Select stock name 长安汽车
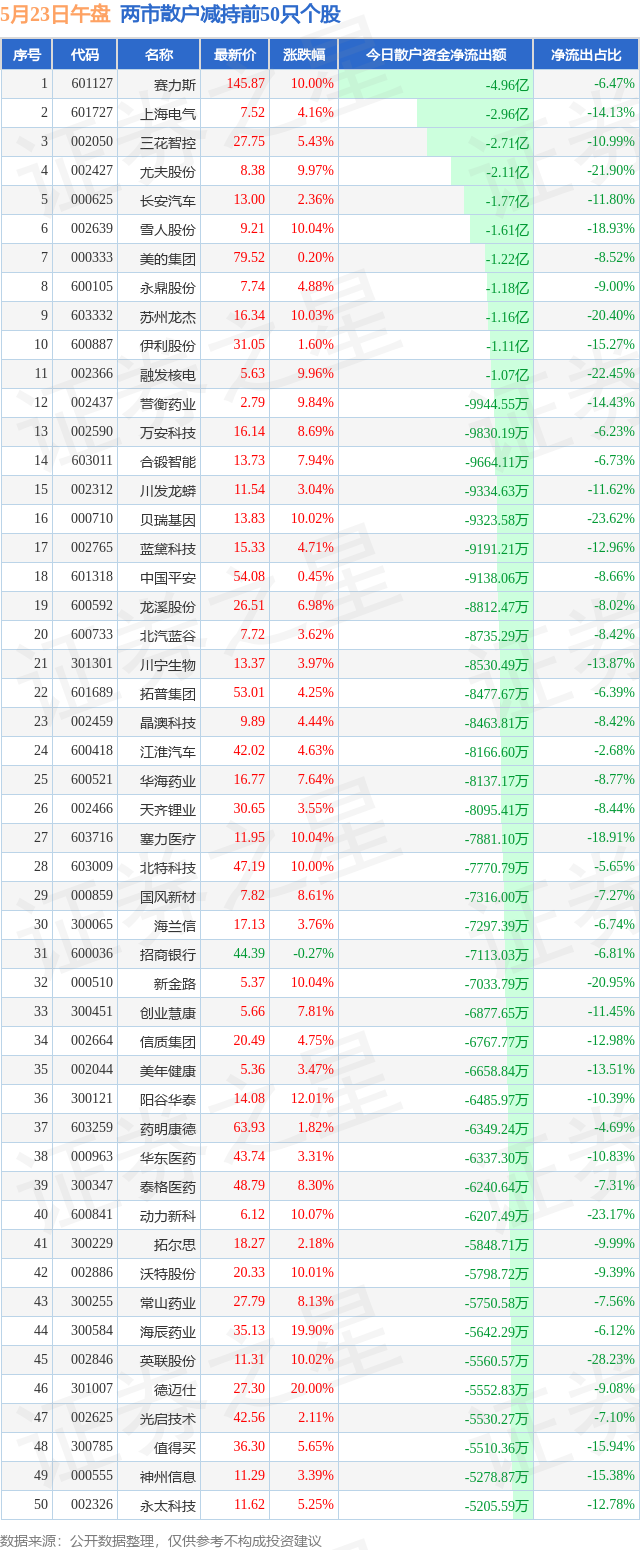640x1550 pixels. click(x=169, y=200)
